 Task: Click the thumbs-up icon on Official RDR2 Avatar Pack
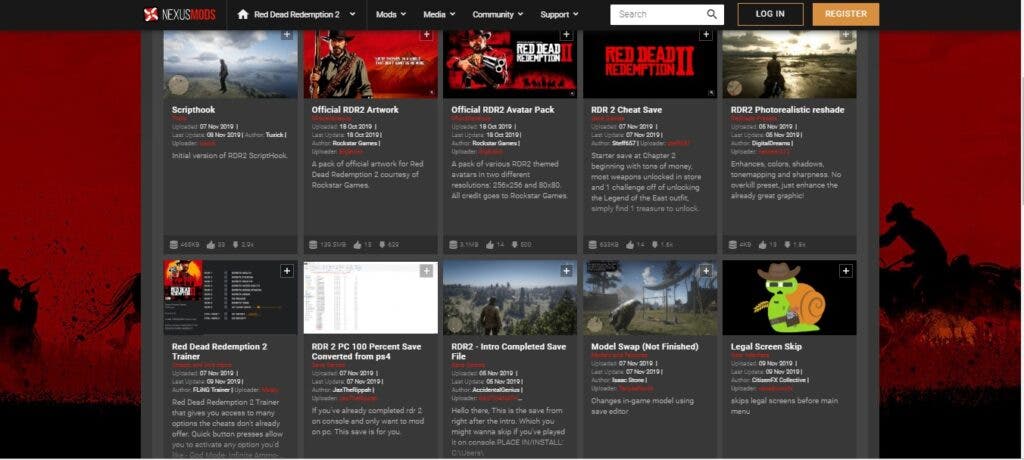[x=490, y=244]
